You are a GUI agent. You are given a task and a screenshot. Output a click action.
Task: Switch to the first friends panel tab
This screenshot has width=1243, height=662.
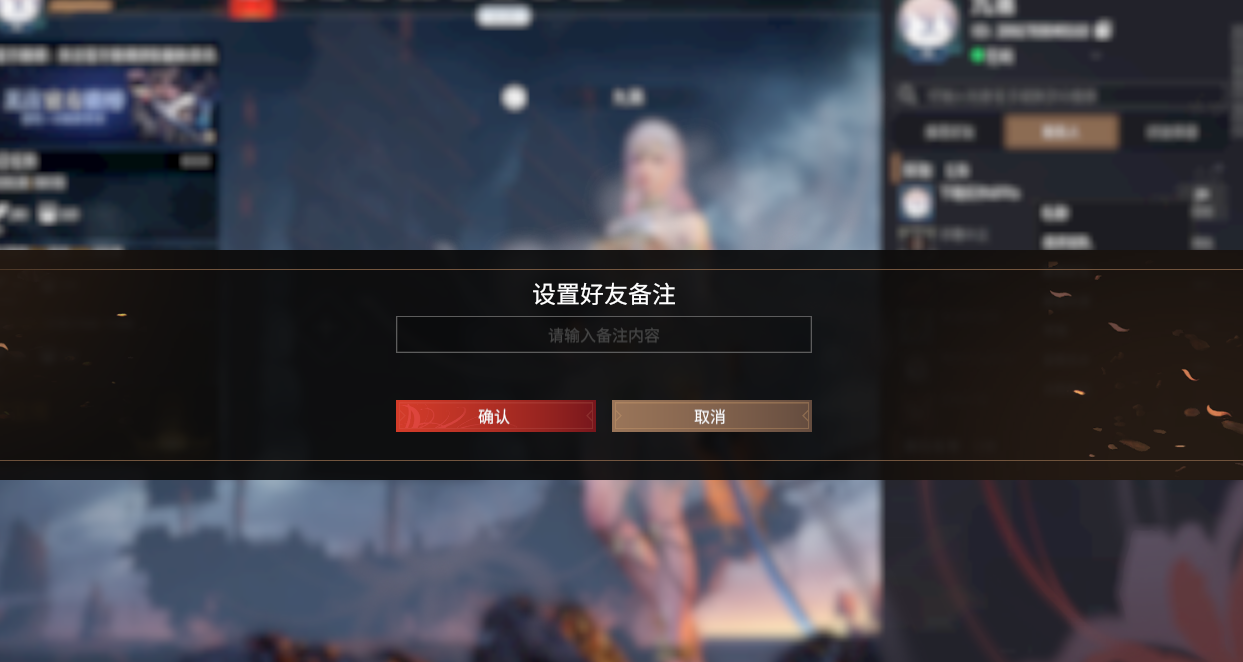[948, 132]
